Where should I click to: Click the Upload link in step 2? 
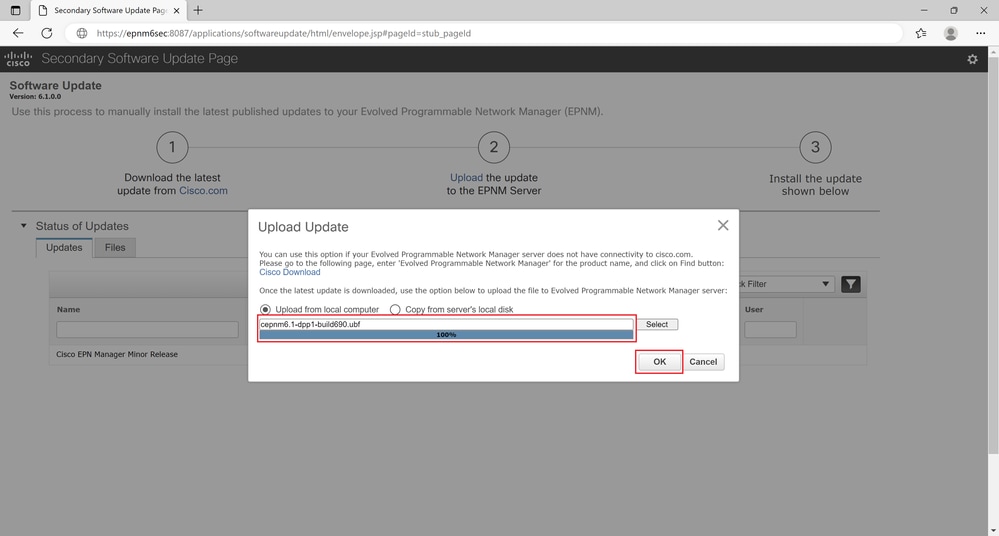click(x=466, y=178)
